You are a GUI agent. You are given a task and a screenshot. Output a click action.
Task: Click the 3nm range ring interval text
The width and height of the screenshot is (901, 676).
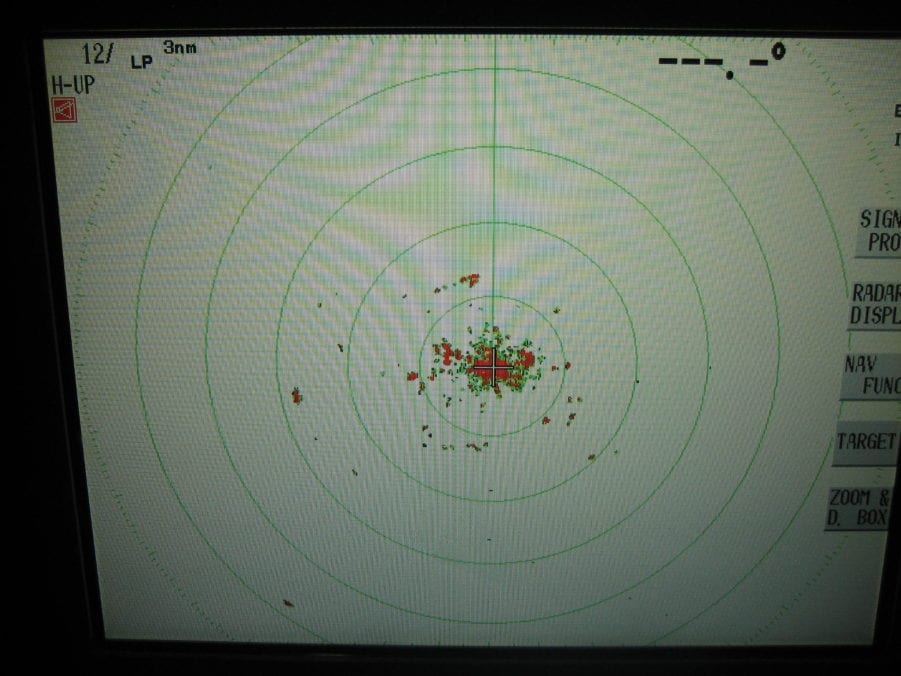pos(180,47)
